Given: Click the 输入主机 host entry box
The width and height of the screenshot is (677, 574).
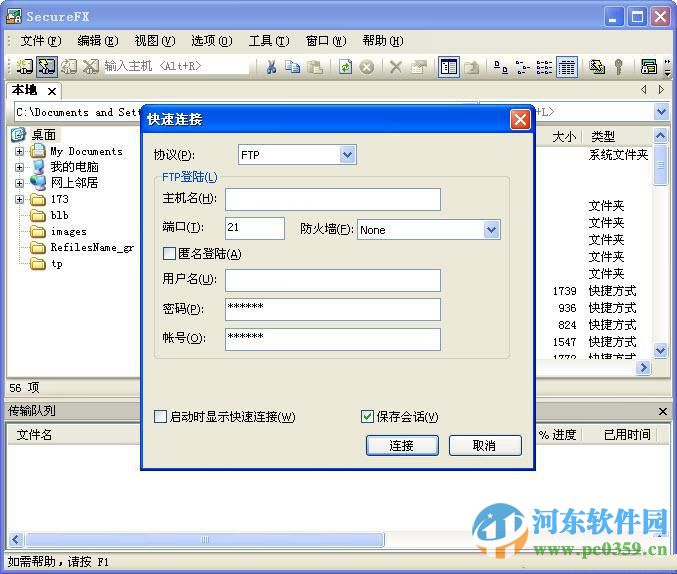Looking at the screenshot, I should point(176,66).
